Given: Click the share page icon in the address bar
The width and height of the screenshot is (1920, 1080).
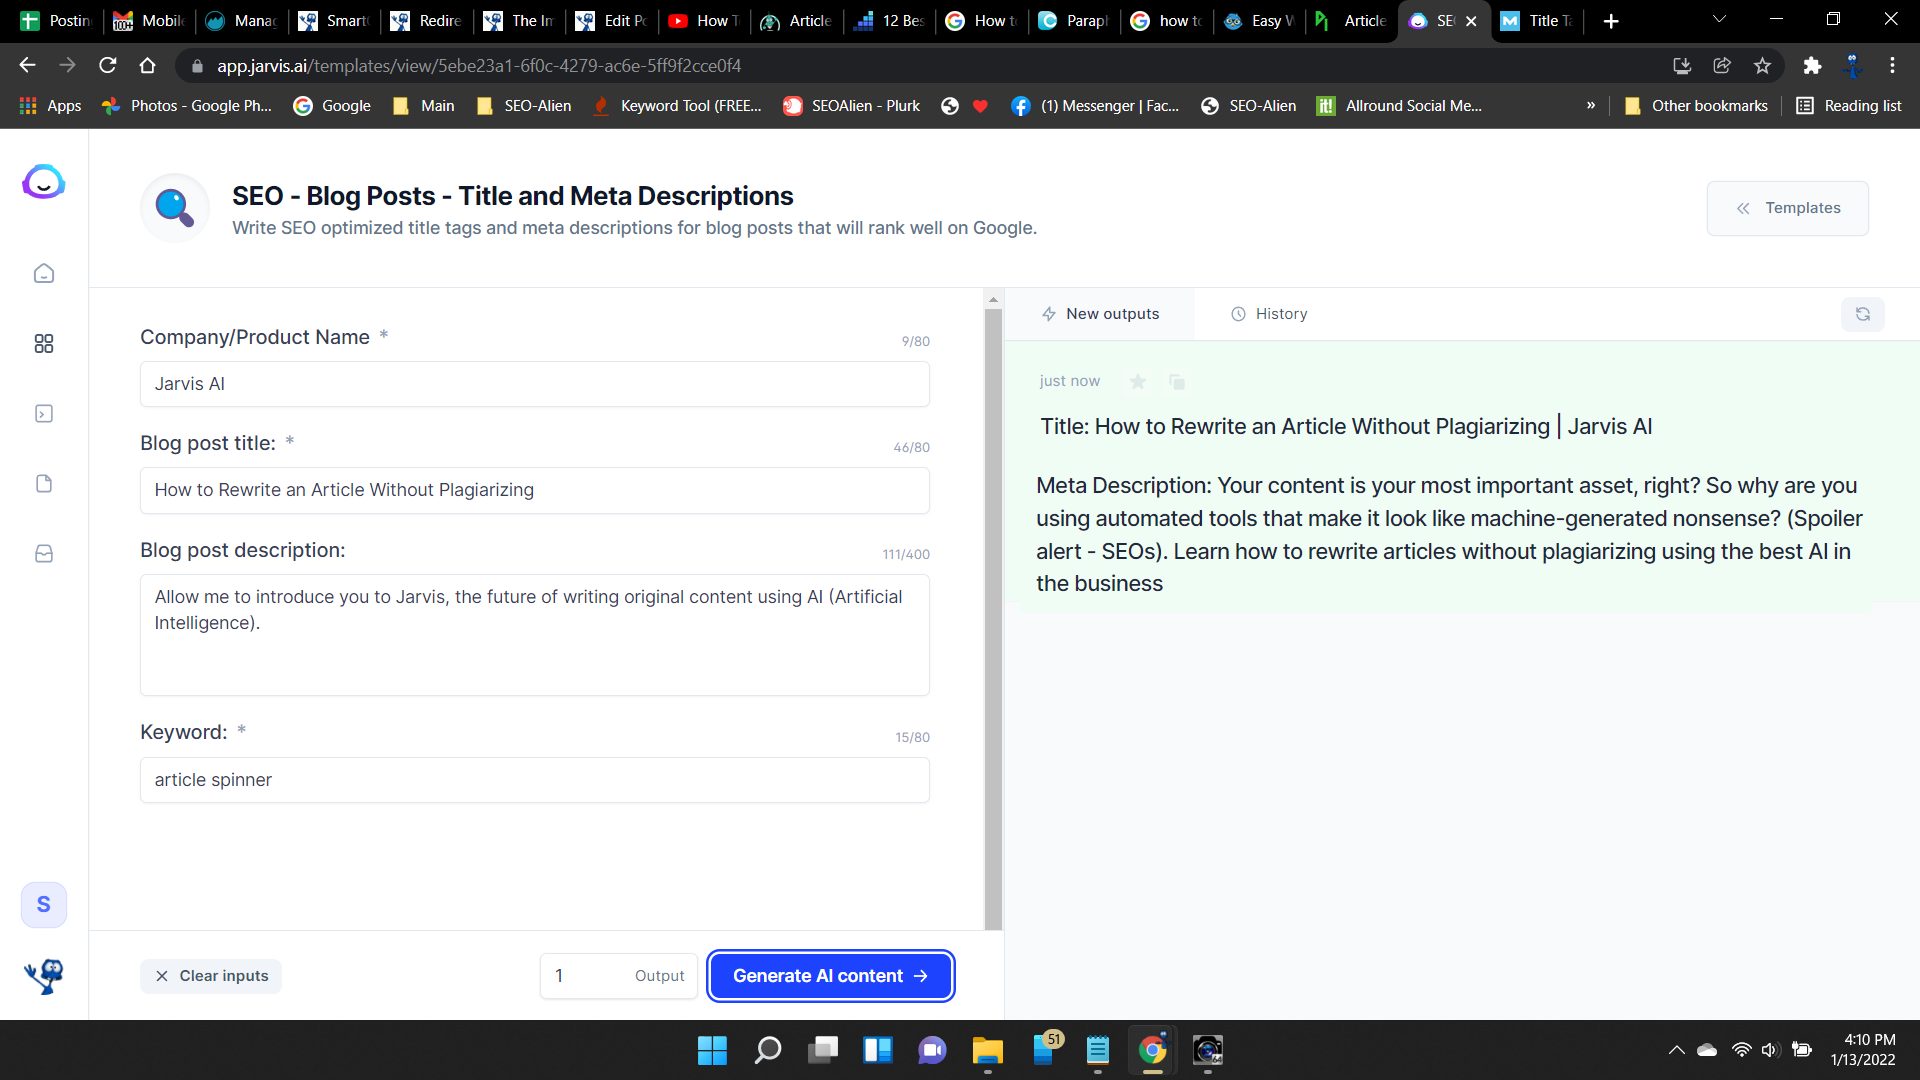Looking at the screenshot, I should [x=1722, y=65].
